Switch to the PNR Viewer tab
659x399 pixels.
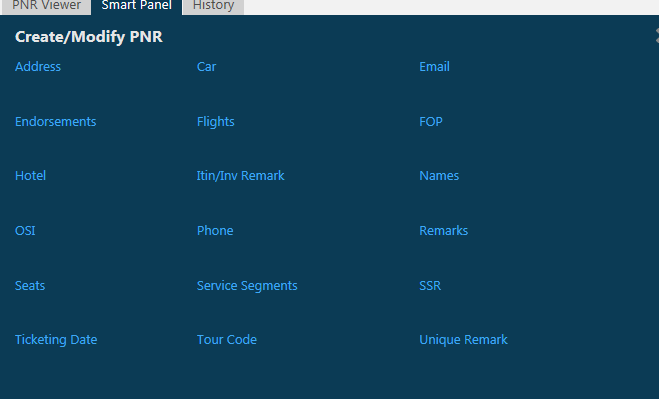[x=46, y=6]
